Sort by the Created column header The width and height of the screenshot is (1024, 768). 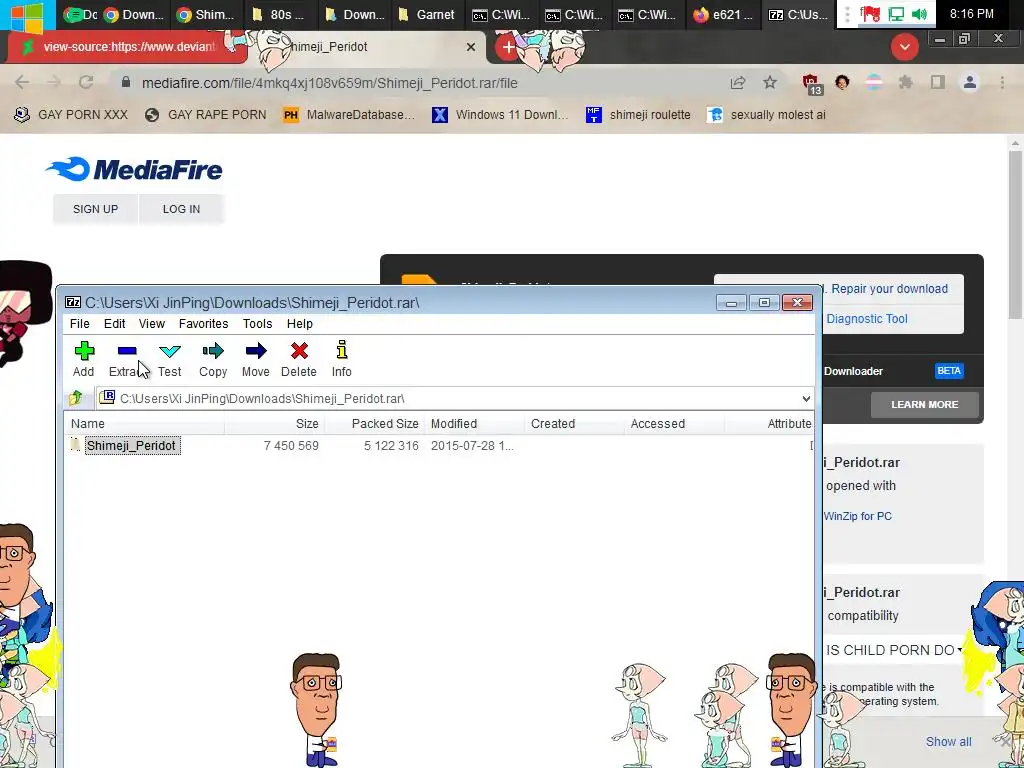pos(575,423)
